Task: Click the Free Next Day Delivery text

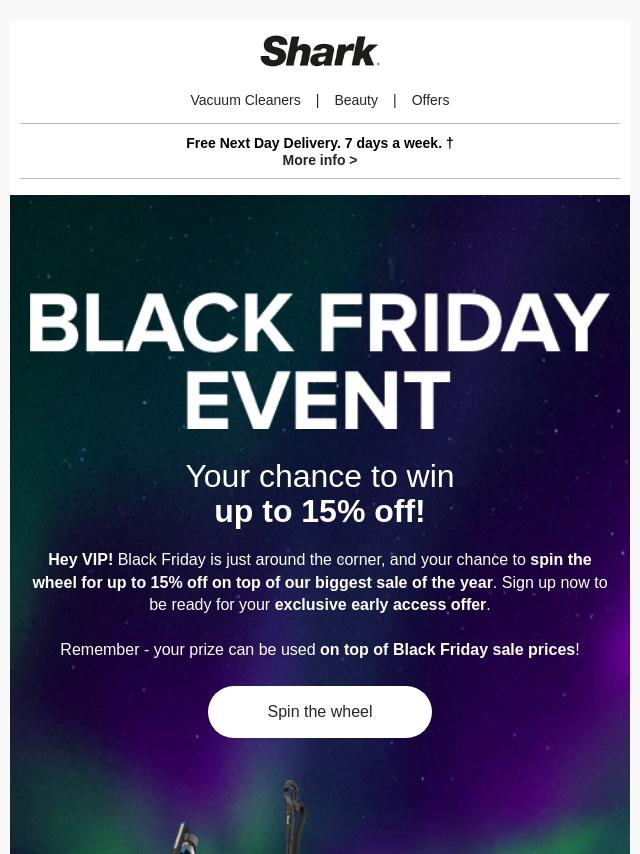Action: (313, 143)
